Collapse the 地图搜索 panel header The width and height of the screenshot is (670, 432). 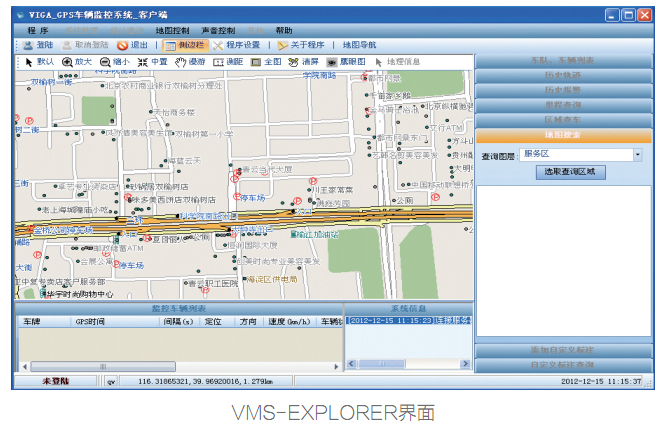click(x=563, y=135)
